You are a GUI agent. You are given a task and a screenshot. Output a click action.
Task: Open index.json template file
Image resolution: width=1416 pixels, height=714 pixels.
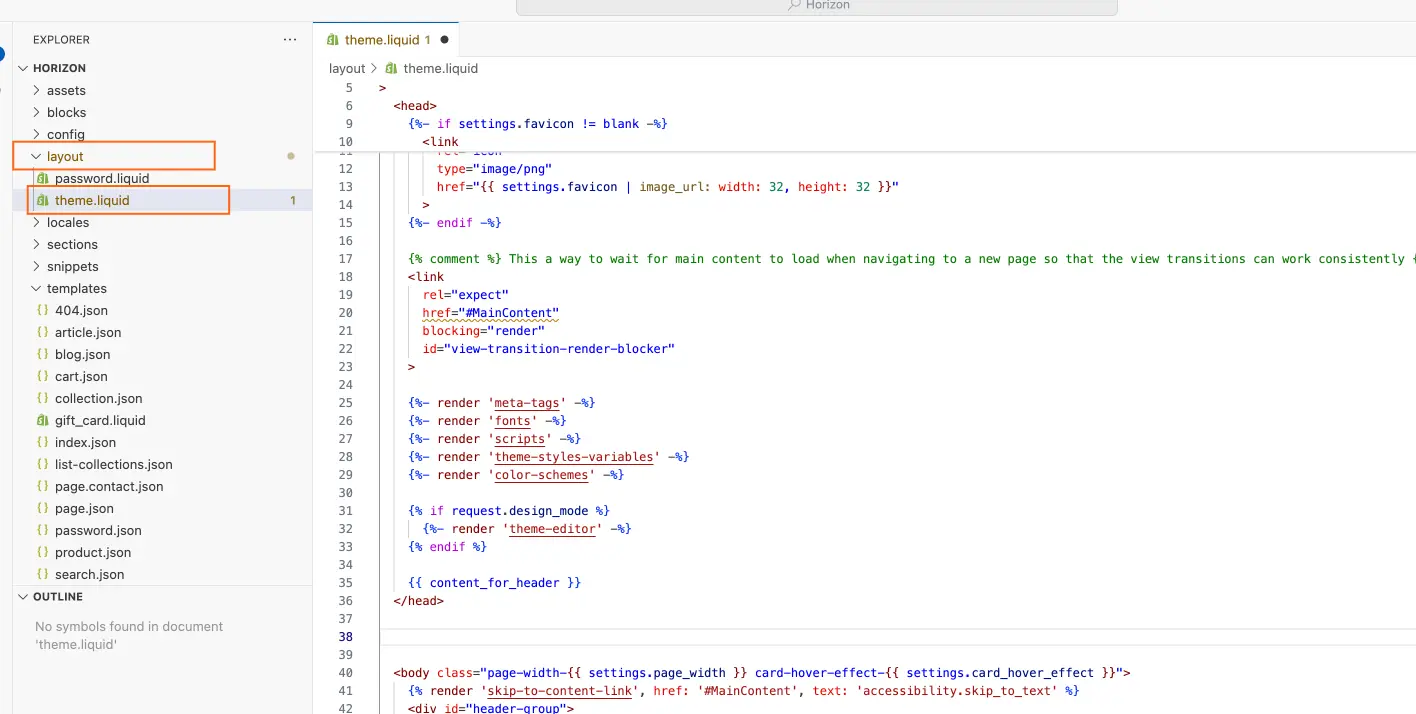tap(85, 442)
